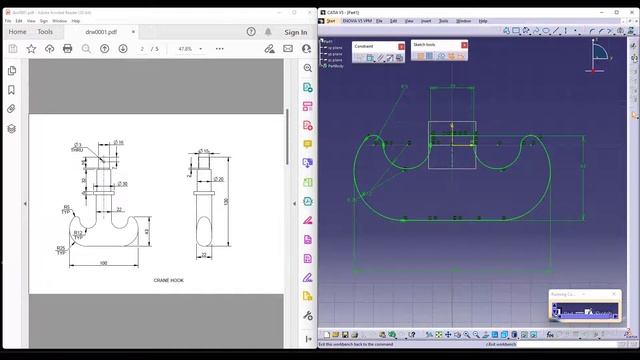Save the PDF with the floppy icon

coord(13,49)
